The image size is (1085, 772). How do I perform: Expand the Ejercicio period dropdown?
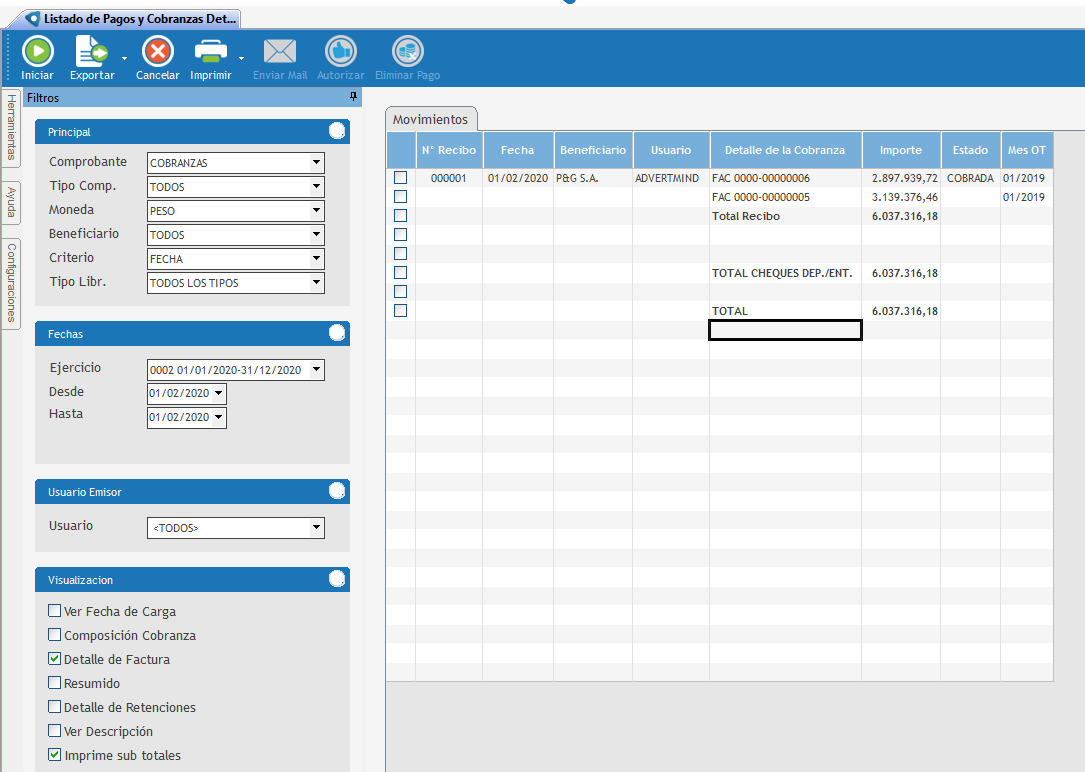click(316, 370)
